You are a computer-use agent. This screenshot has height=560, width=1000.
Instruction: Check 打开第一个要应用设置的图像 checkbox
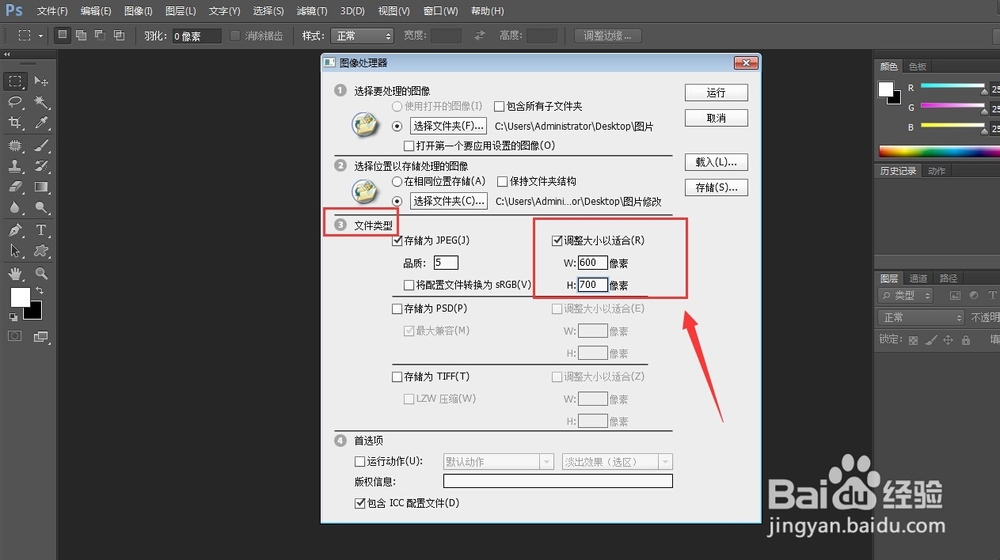[409, 146]
